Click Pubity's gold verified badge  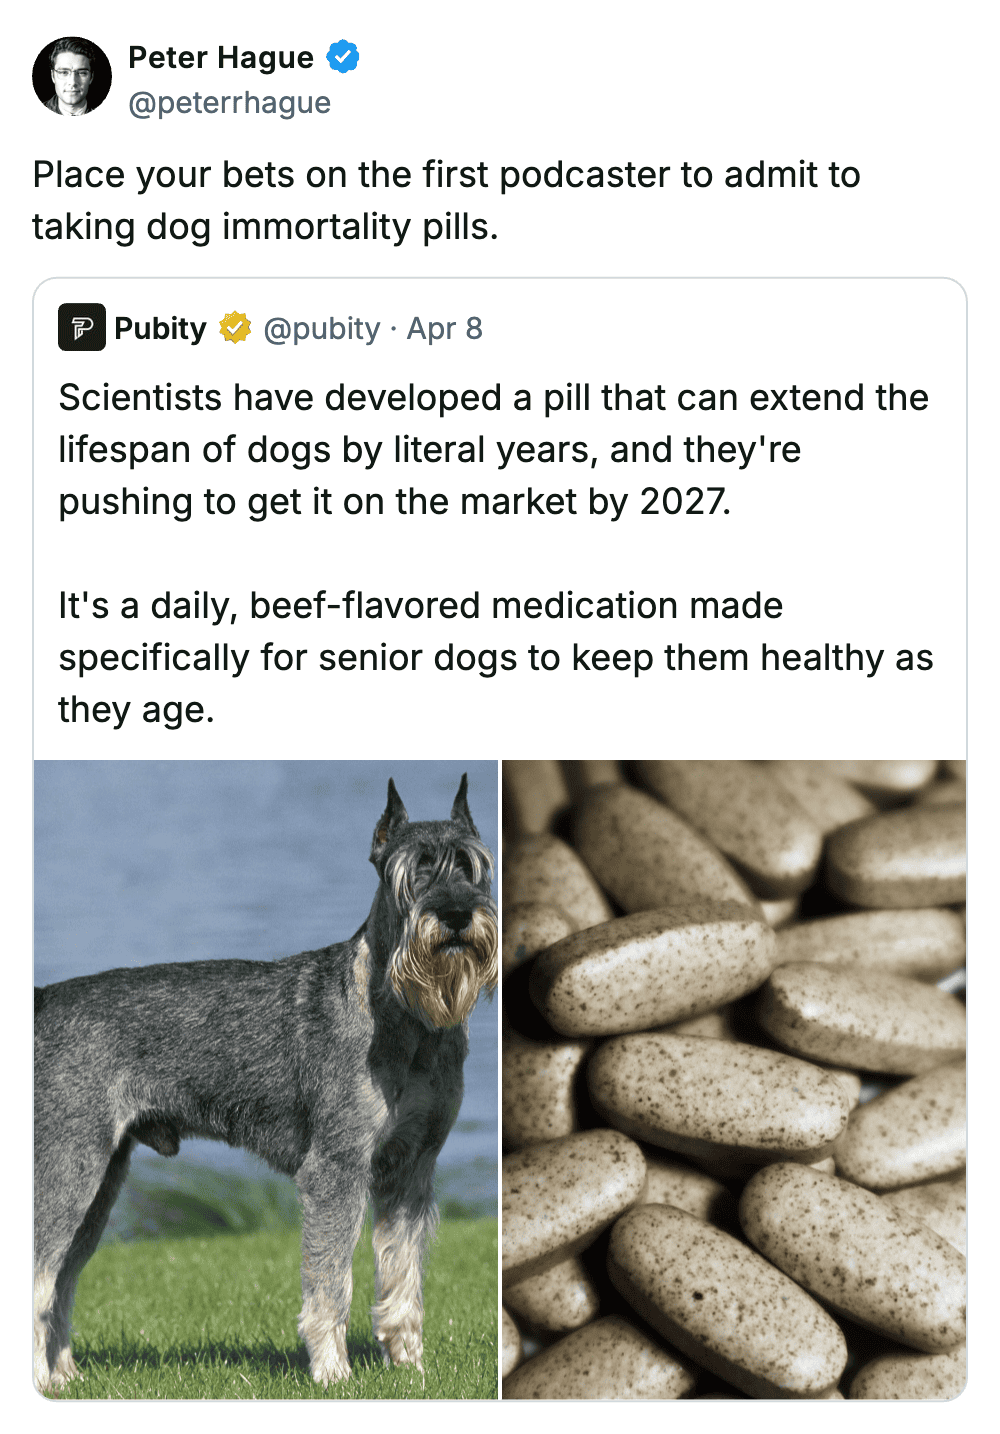(x=235, y=328)
